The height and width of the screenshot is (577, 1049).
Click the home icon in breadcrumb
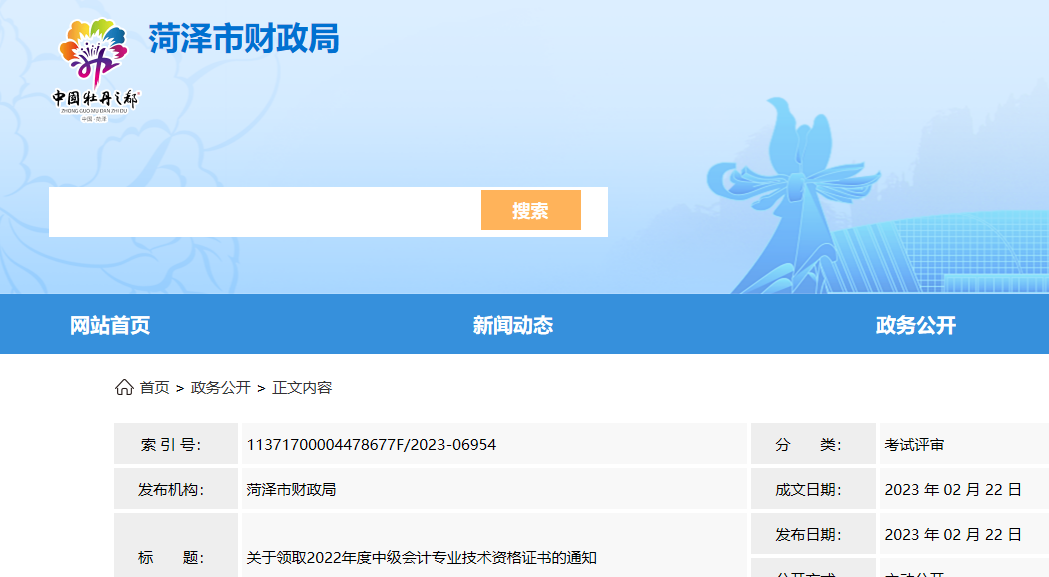tap(124, 388)
